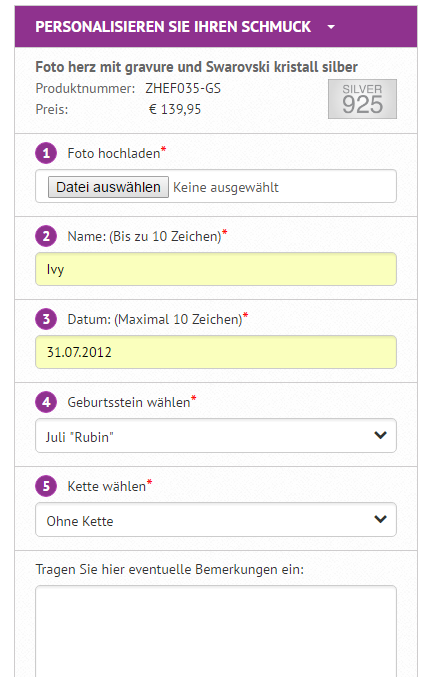431x677 pixels.
Task: Click the step 3 number circle
Action: click(46, 319)
